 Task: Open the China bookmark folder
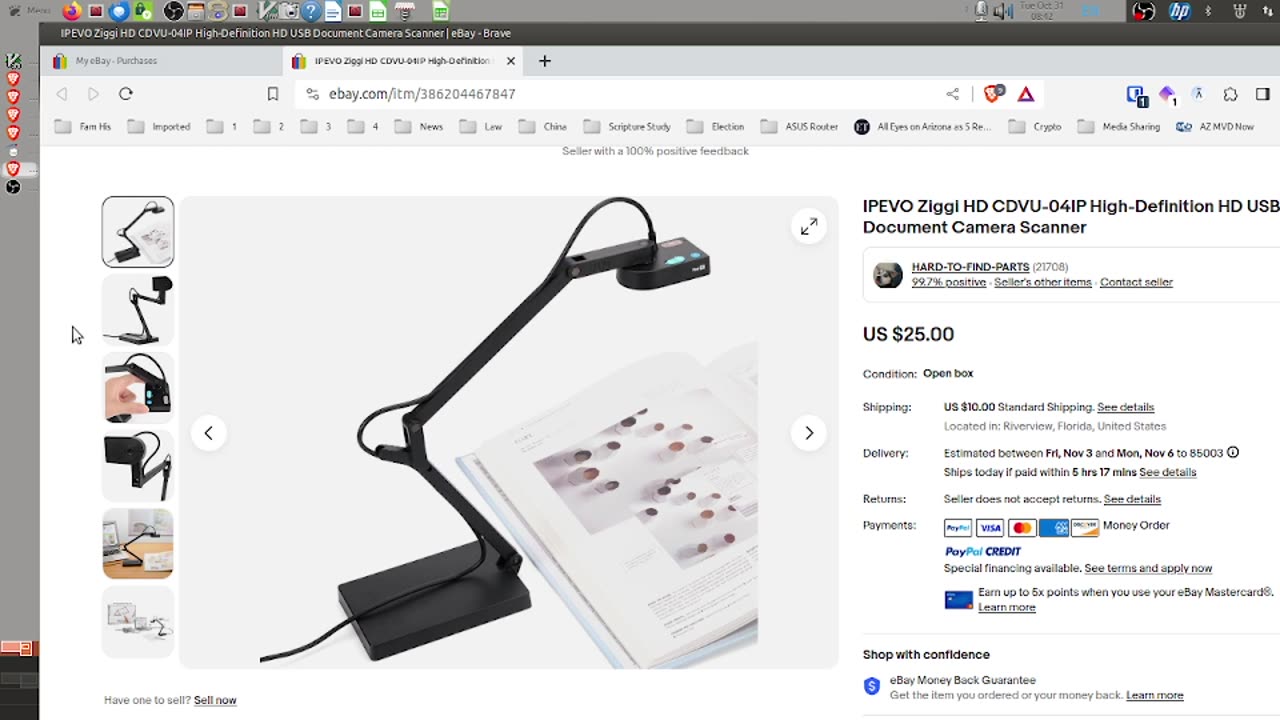[x=543, y=127]
